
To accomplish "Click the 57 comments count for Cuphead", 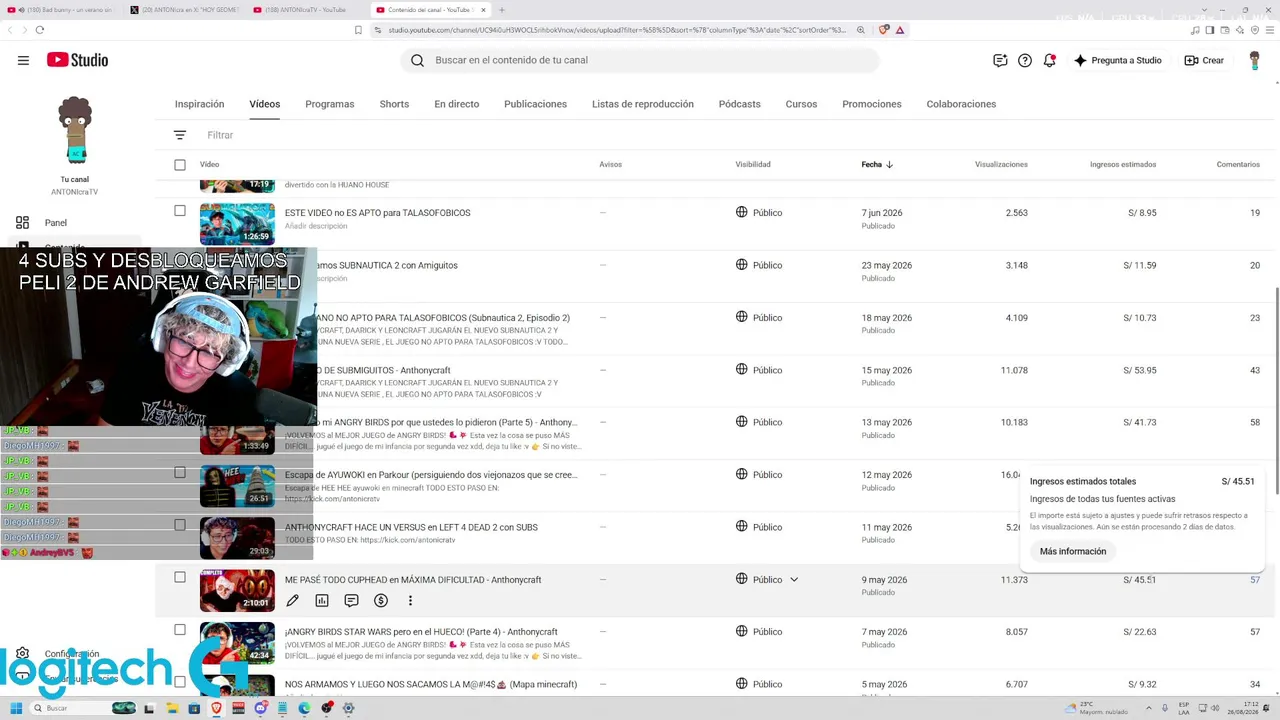I will coord(1255,580).
